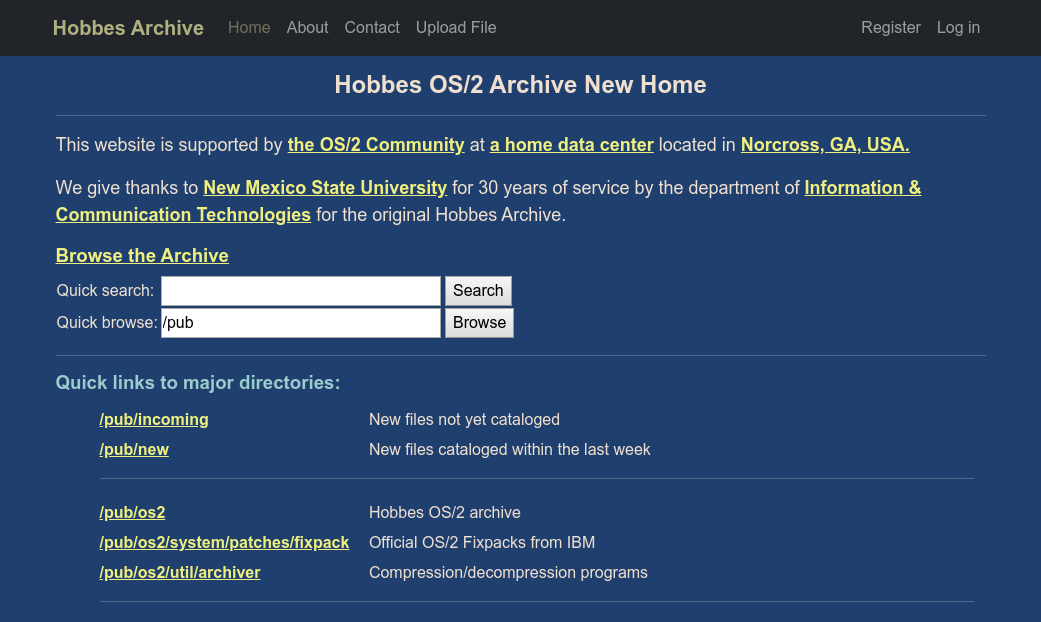
Task: Click Browse the Archive heading link
Action: (142, 256)
